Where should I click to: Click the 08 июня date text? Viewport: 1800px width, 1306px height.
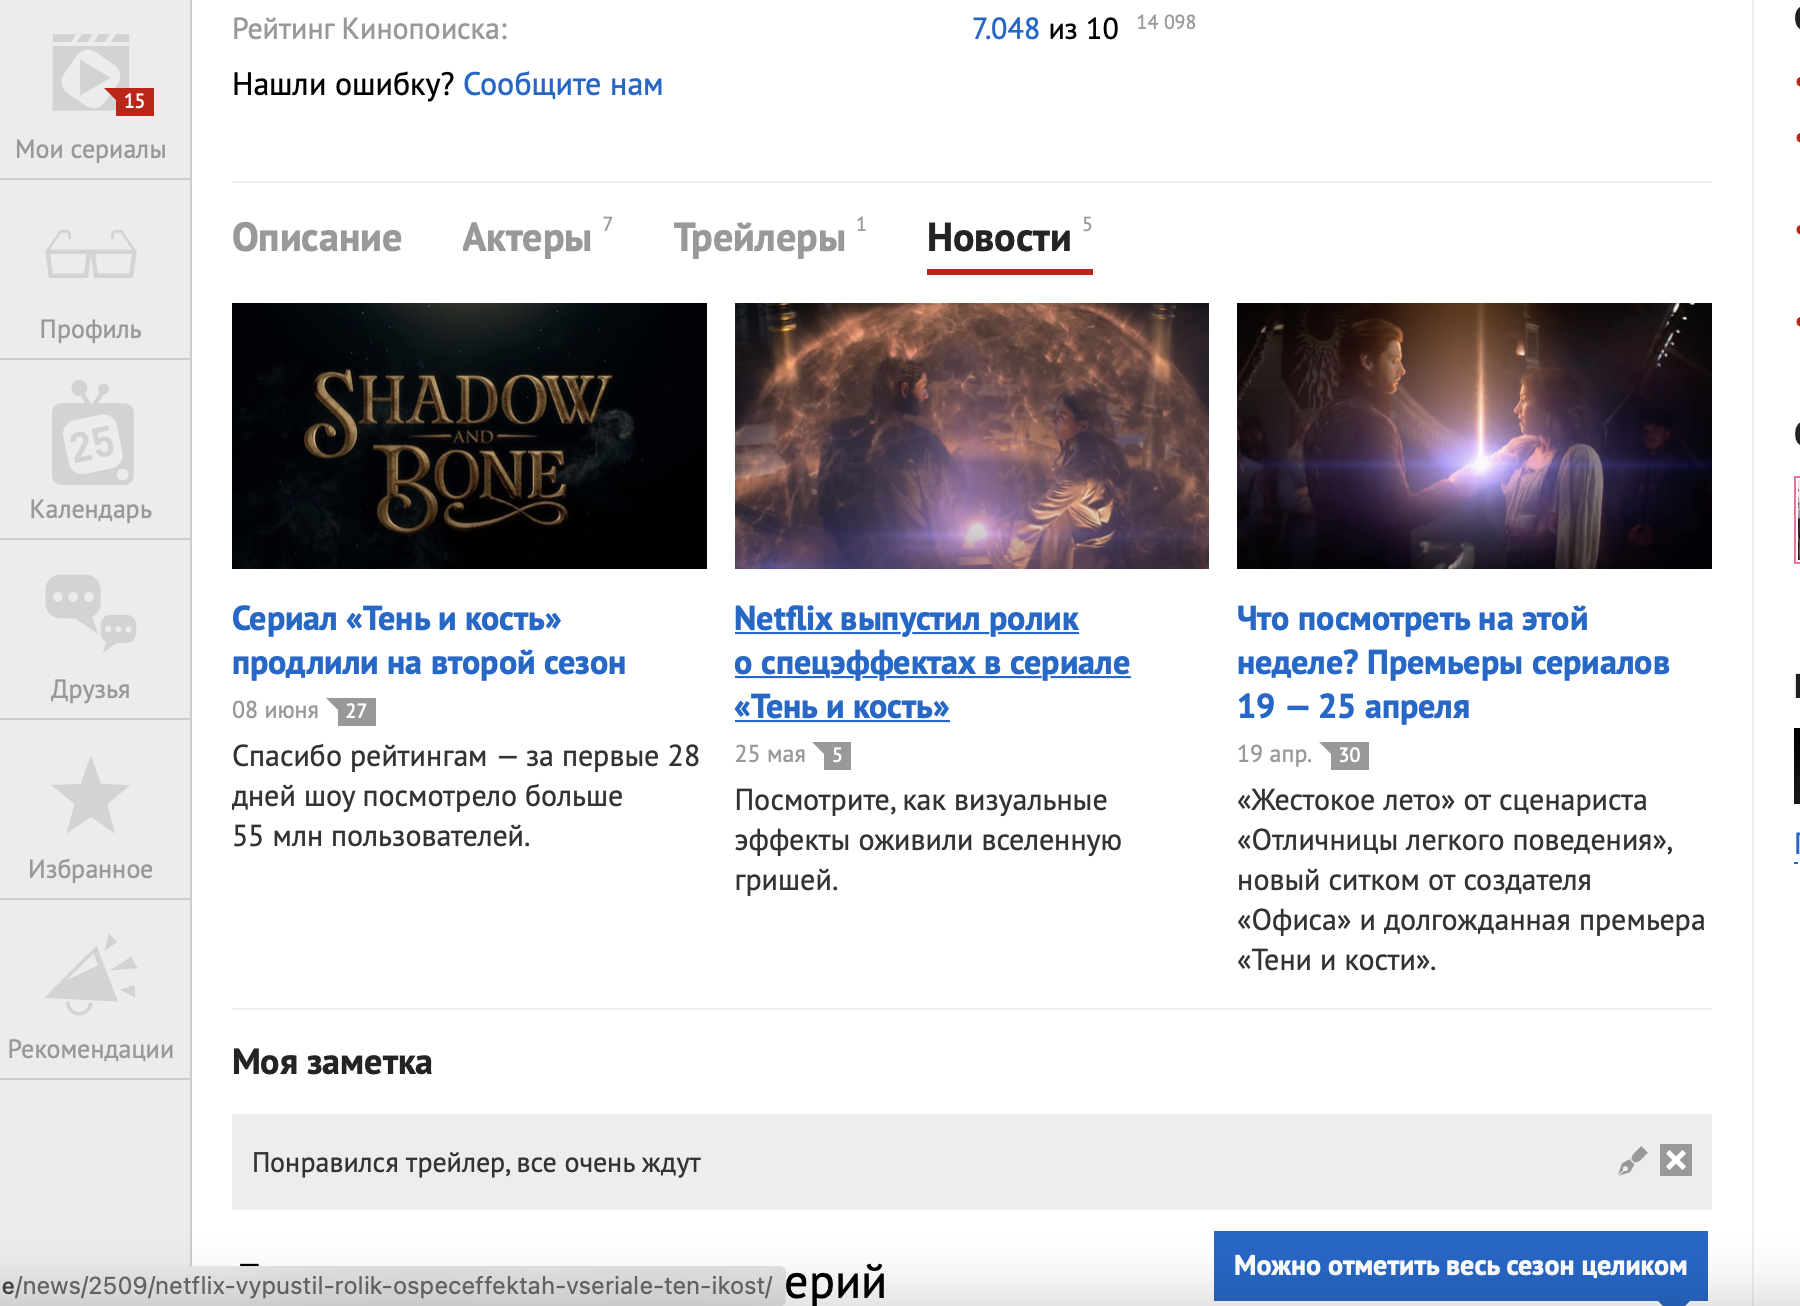(275, 710)
